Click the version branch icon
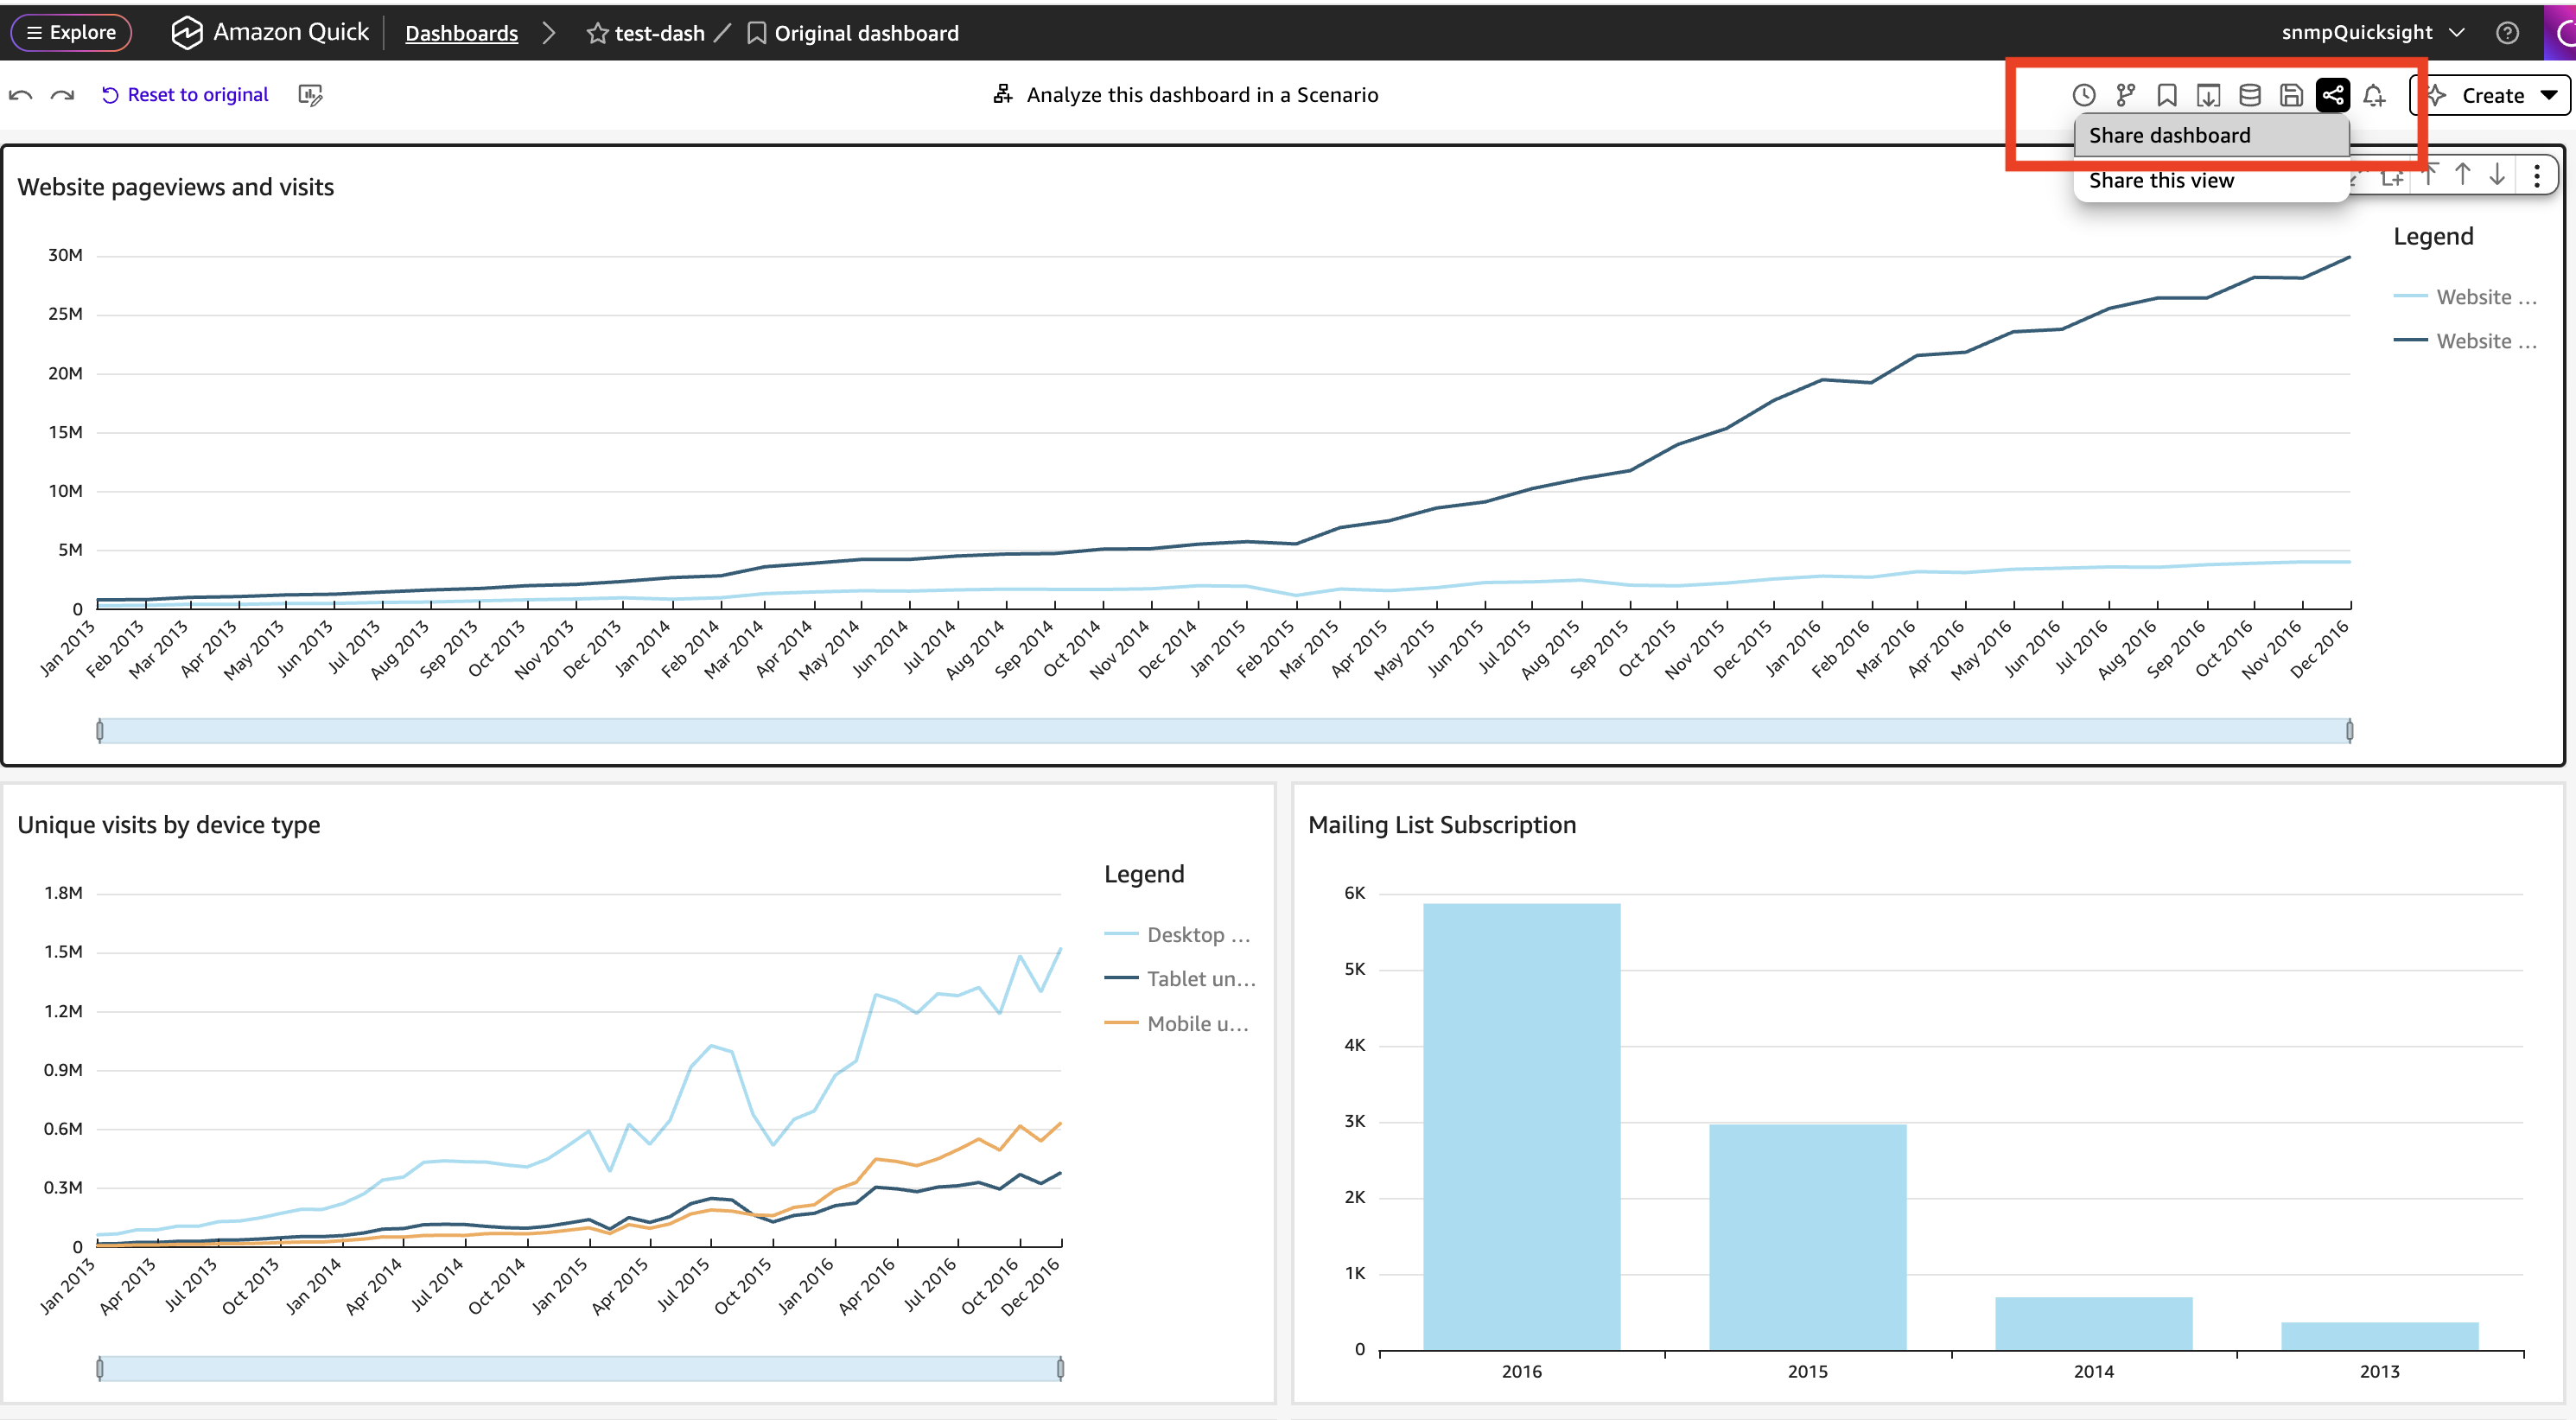The image size is (2576, 1420). click(x=2126, y=95)
